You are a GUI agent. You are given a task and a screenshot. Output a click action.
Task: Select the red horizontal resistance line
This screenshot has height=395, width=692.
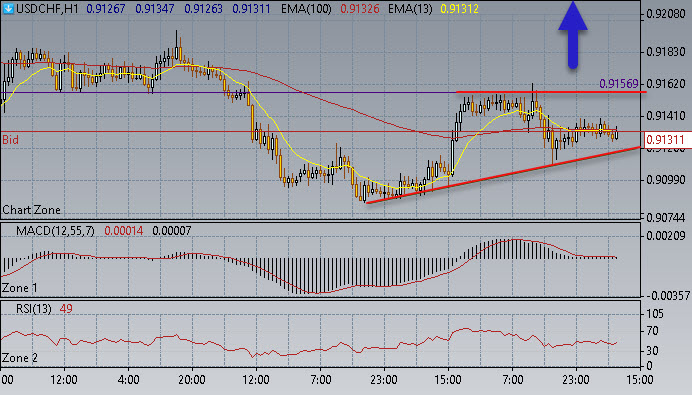pos(551,92)
